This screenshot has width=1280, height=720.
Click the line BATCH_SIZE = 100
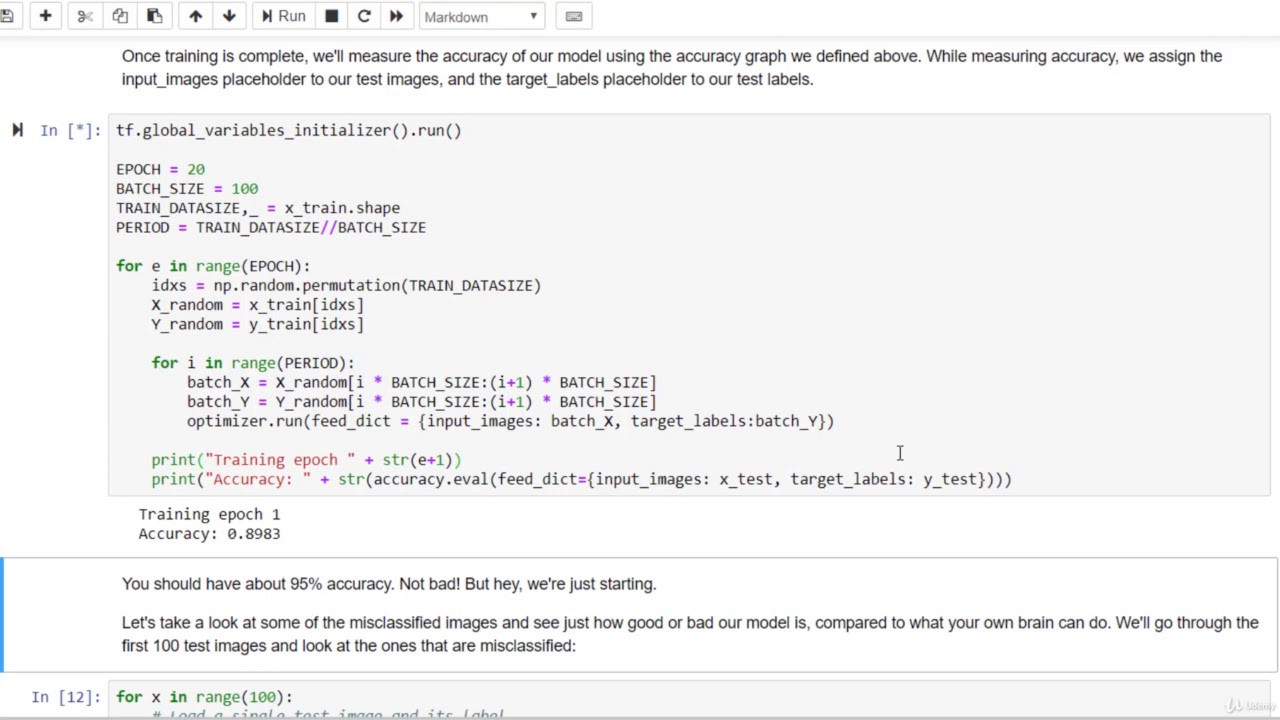[x=187, y=188]
